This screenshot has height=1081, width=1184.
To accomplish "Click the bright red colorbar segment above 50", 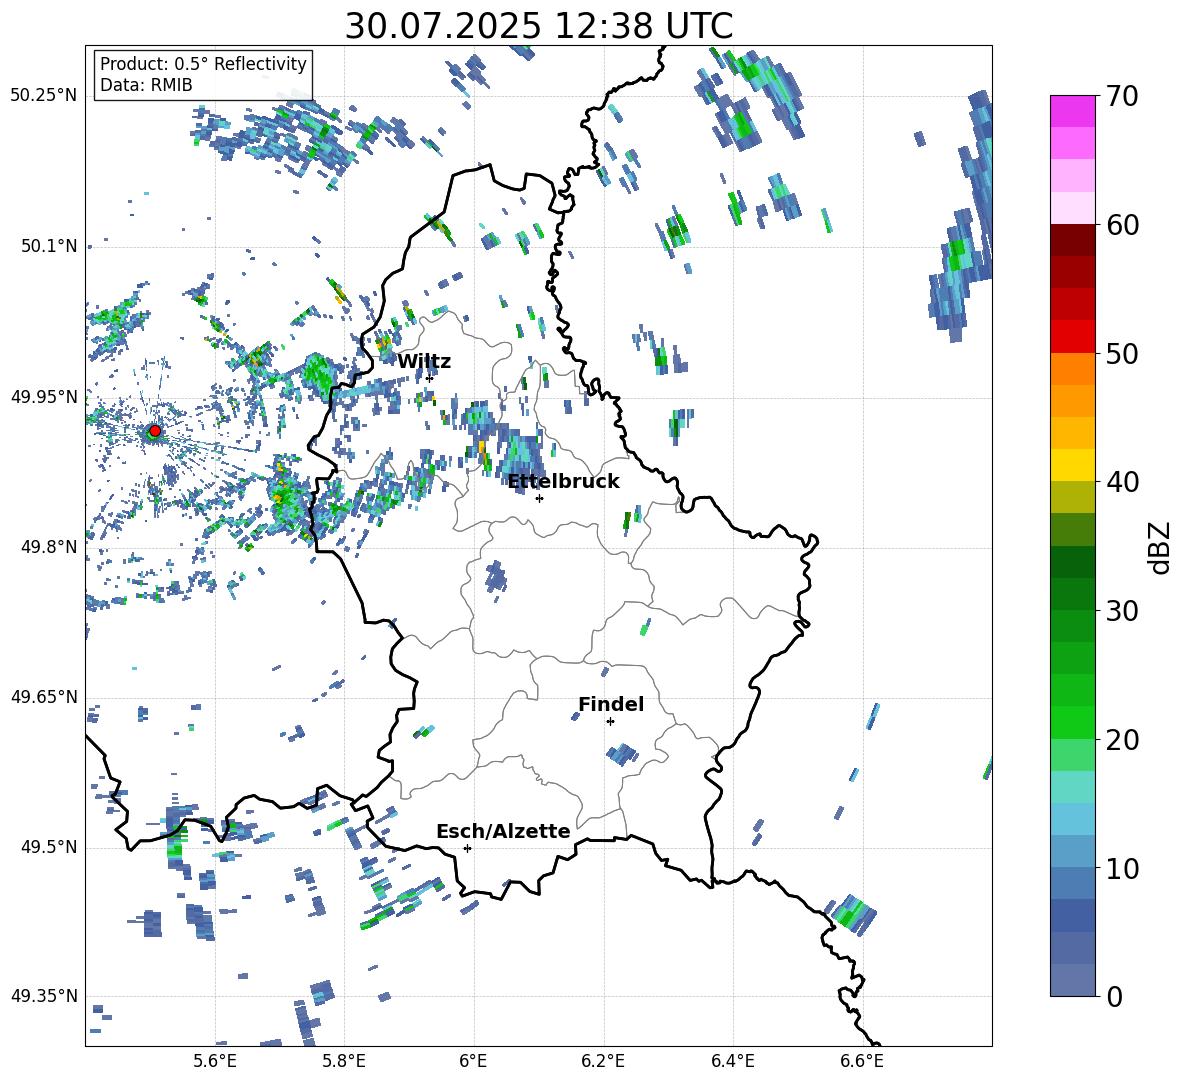I will click(x=1073, y=337).
